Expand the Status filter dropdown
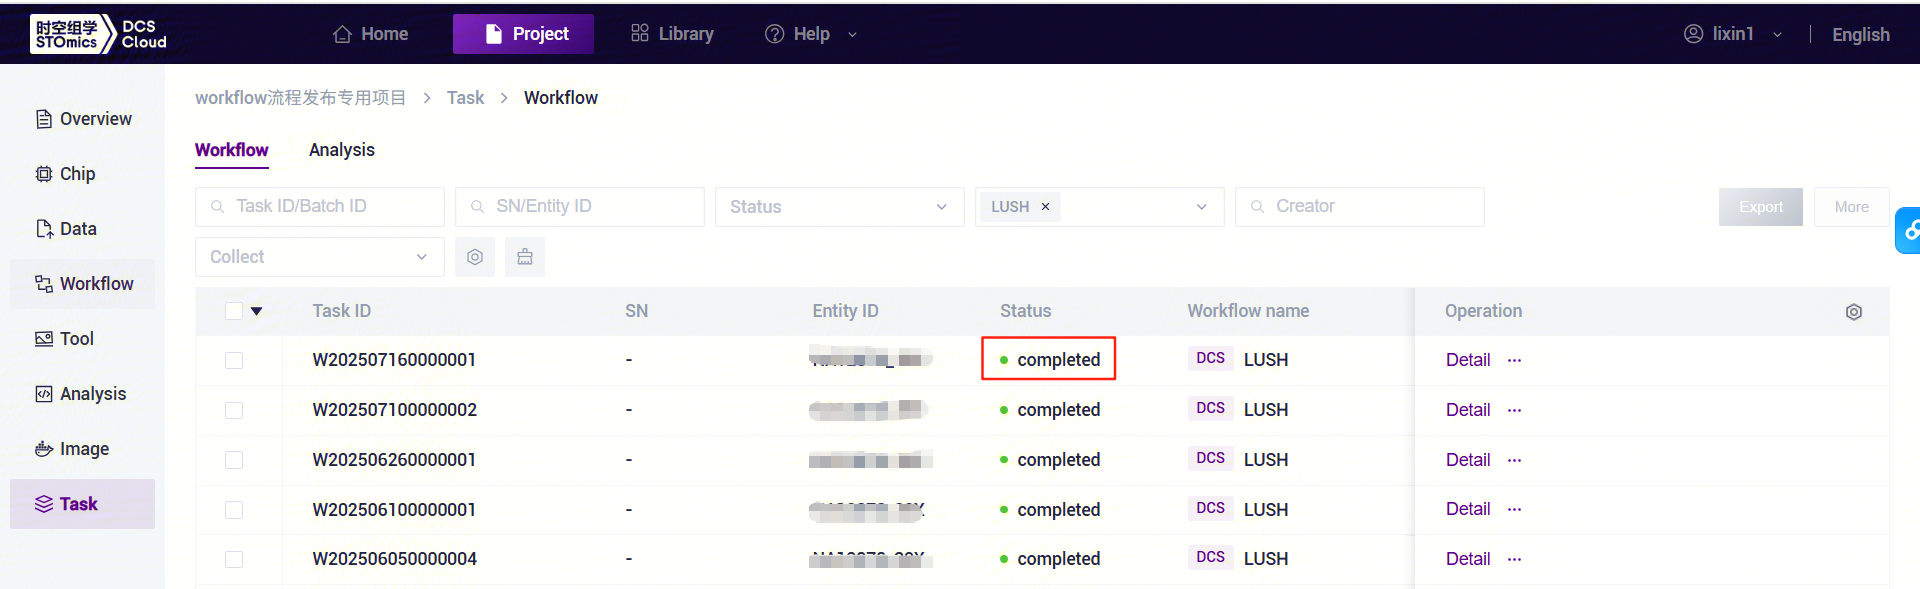 point(838,207)
